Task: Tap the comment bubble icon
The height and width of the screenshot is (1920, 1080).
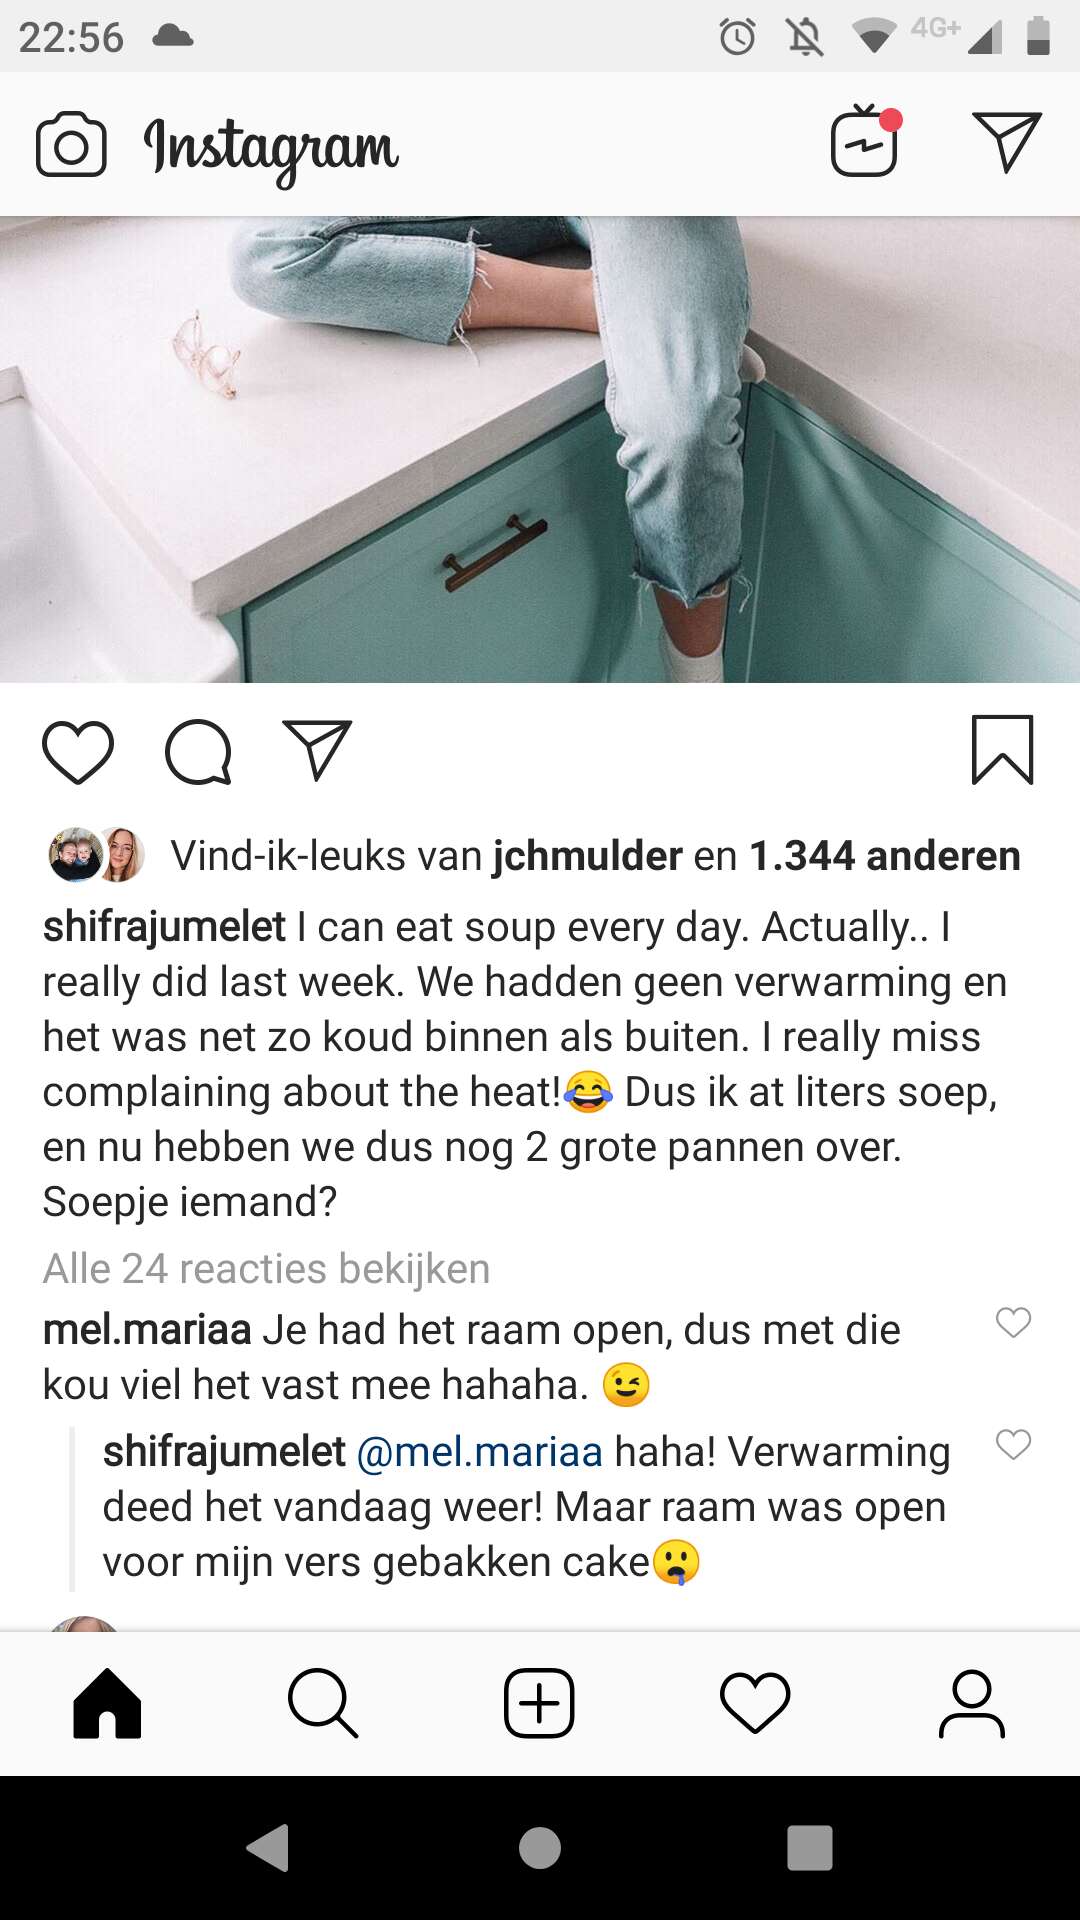Action: coord(198,752)
